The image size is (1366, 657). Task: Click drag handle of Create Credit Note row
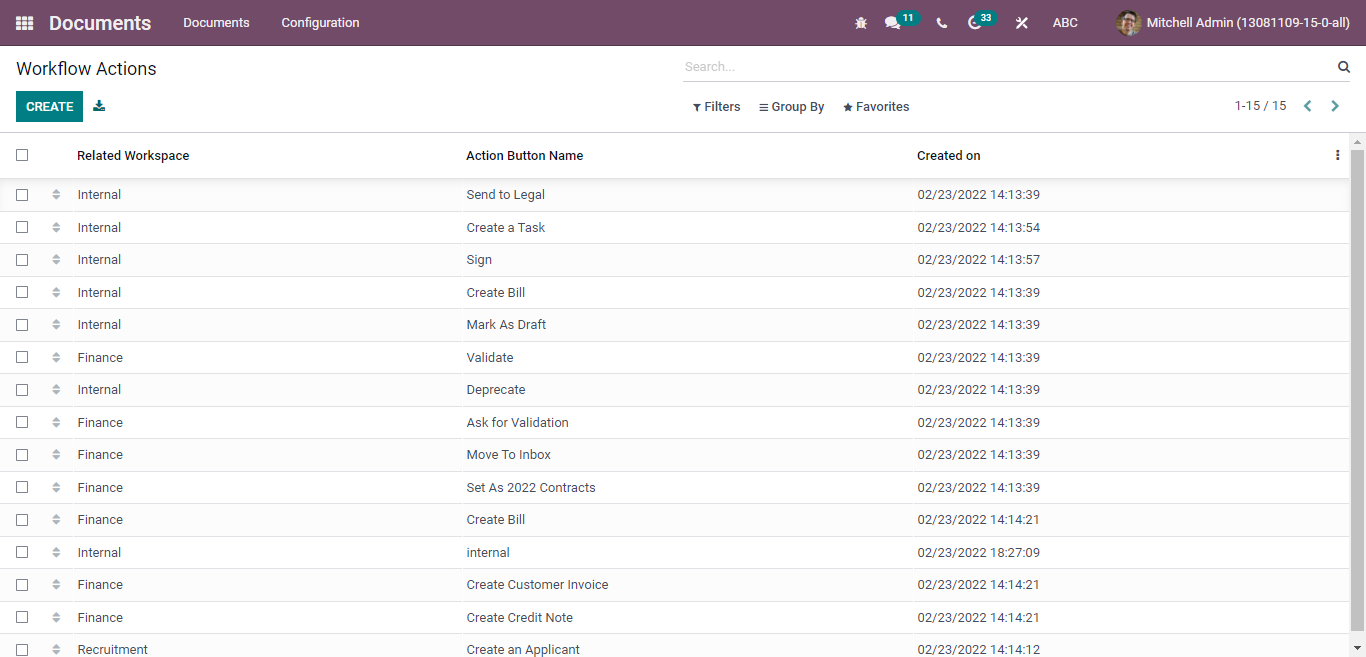click(x=56, y=618)
